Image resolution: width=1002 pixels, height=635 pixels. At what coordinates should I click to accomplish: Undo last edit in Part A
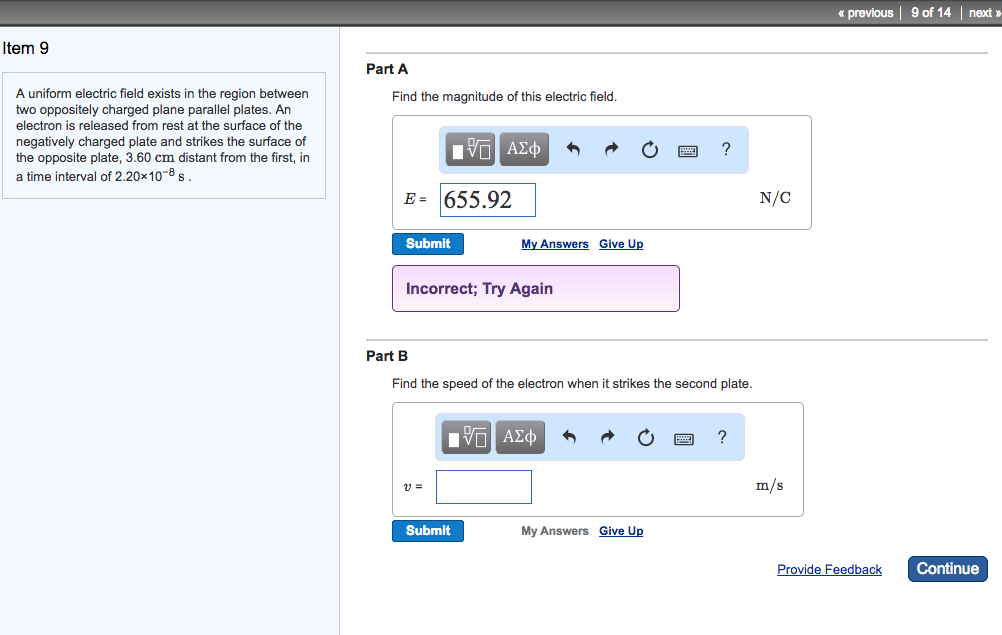[573, 149]
